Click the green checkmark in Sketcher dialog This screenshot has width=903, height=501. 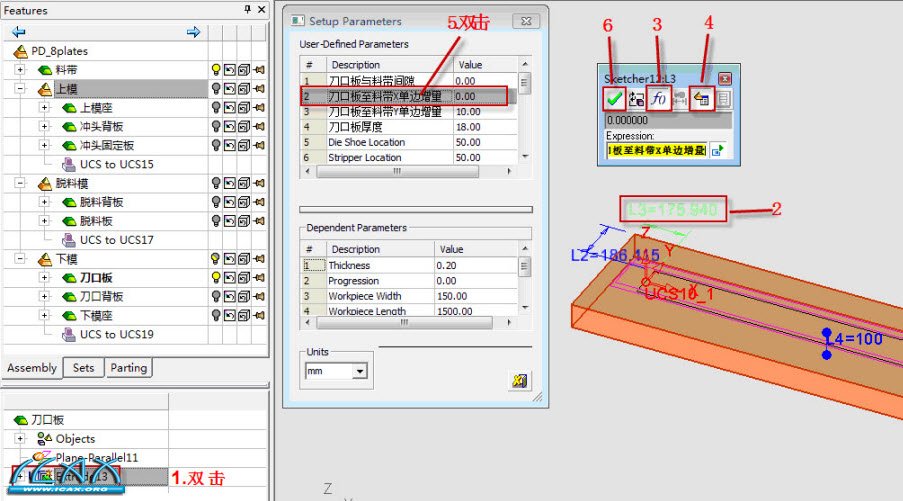pyautogui.click(x=614, y=99)
